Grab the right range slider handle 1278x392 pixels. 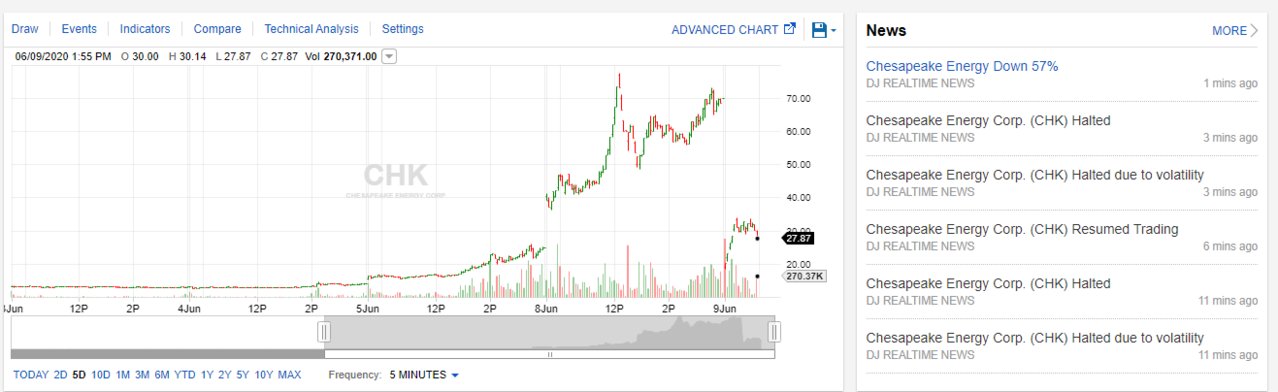click(773, 332)
